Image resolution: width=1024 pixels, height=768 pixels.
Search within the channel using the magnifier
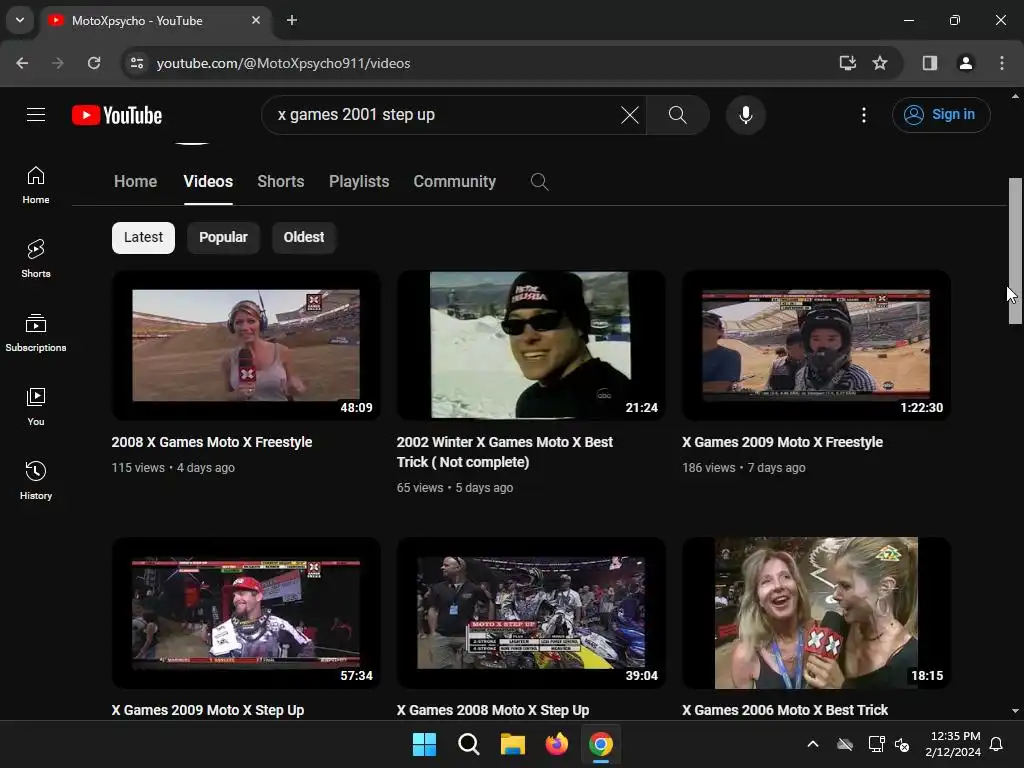tap(539, 182)
